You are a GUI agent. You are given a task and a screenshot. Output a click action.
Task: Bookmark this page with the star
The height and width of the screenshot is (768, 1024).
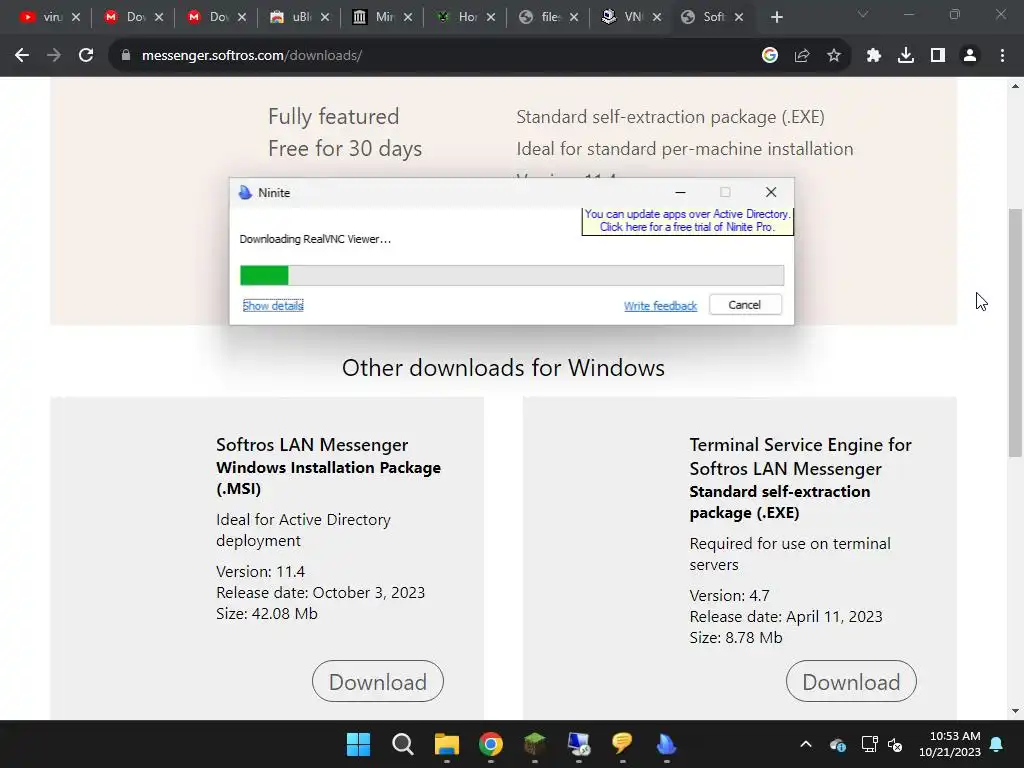[x=834, y=56]
